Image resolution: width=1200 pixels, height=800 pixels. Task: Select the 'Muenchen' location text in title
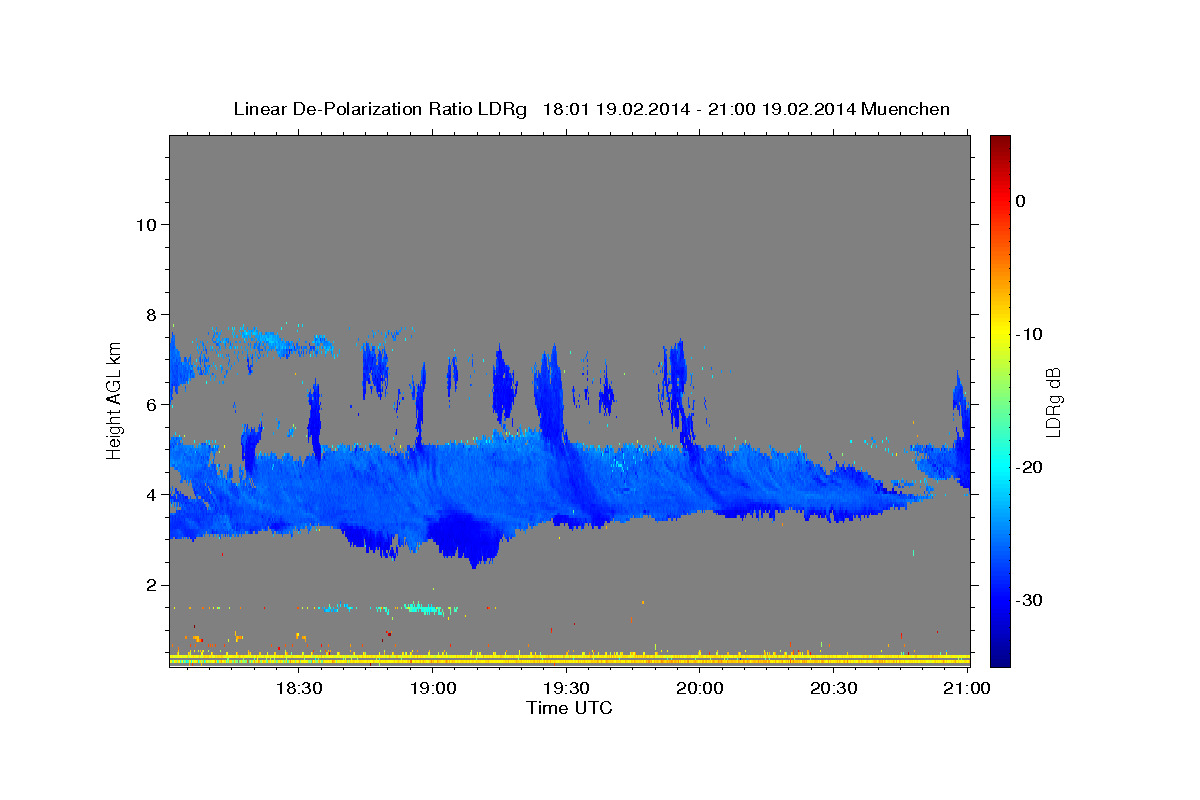[x=906, y=109]
